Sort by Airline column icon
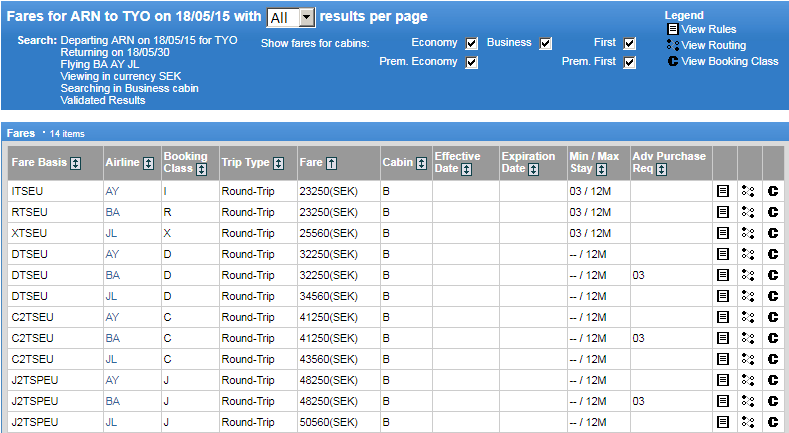 pyautogui.click(x=149, y=163)
